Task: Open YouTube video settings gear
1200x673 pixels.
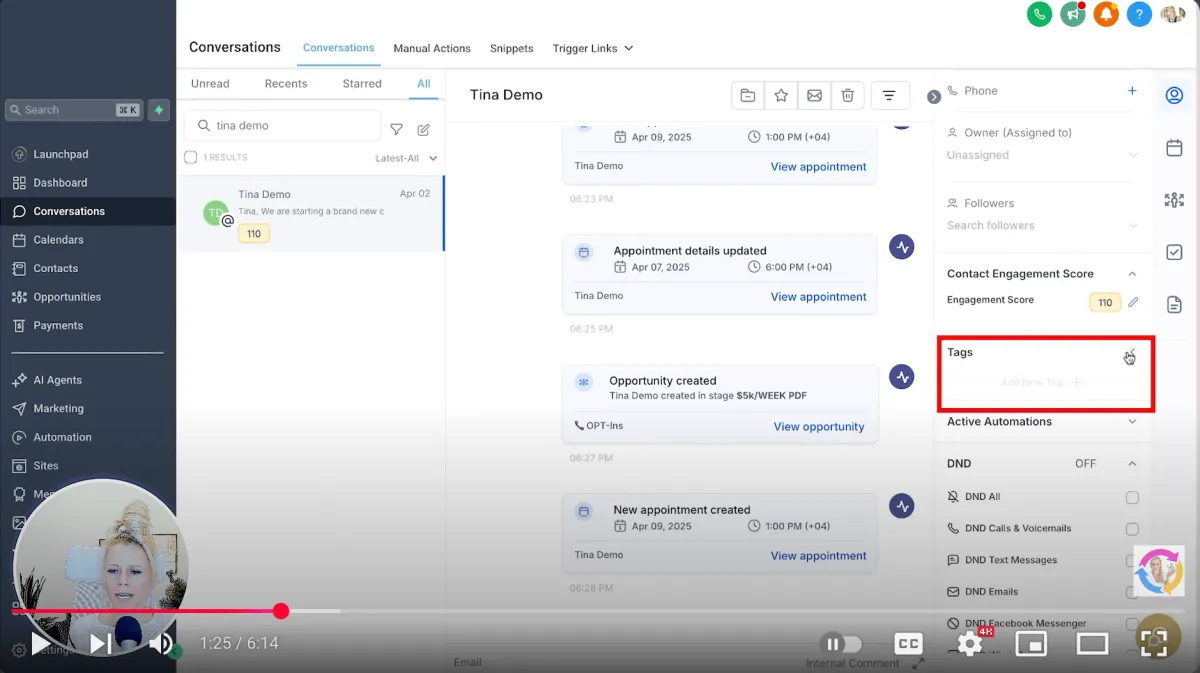Action: tap(969, 644)
